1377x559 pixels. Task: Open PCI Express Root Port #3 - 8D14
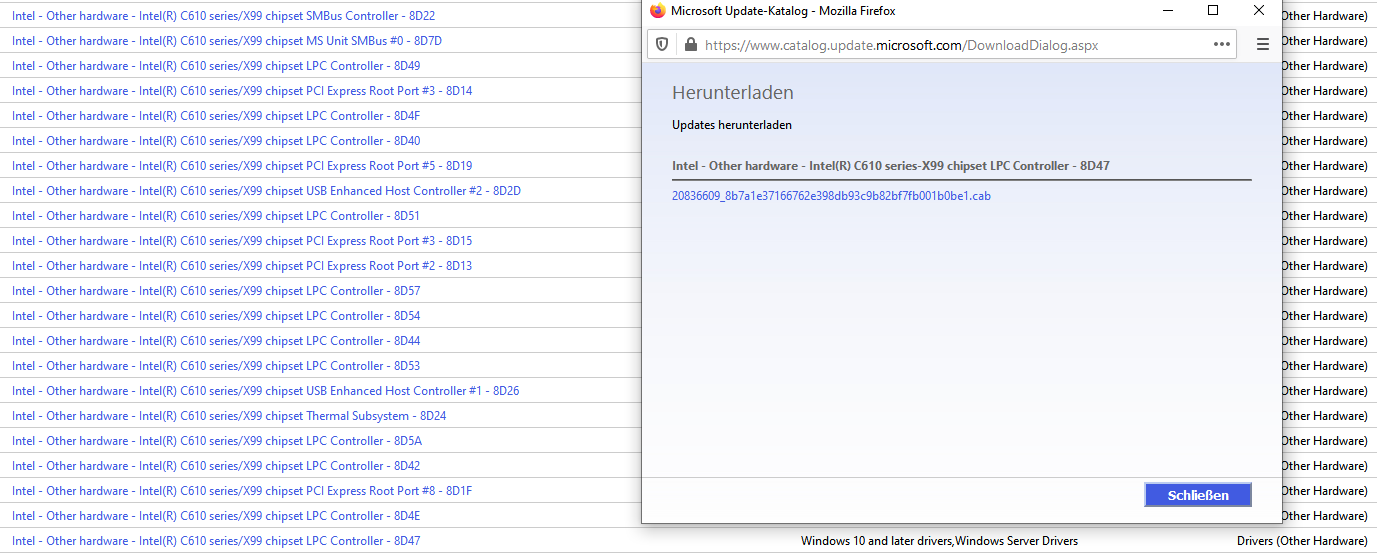point(242,91)
